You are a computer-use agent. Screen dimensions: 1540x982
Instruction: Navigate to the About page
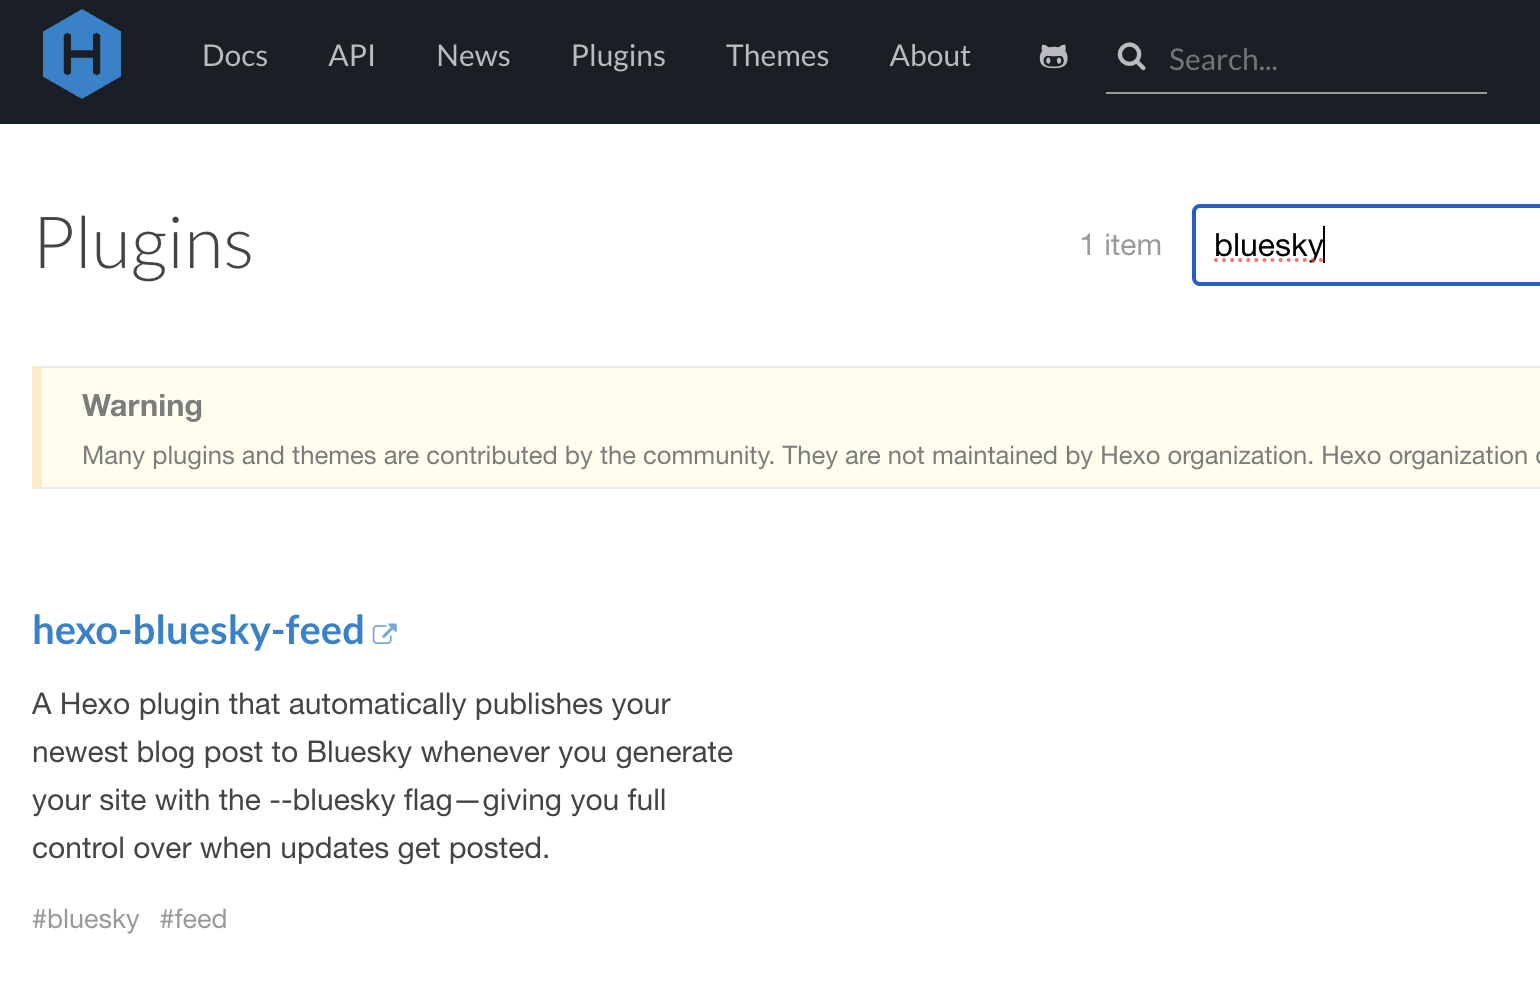[x=930, y=56]
